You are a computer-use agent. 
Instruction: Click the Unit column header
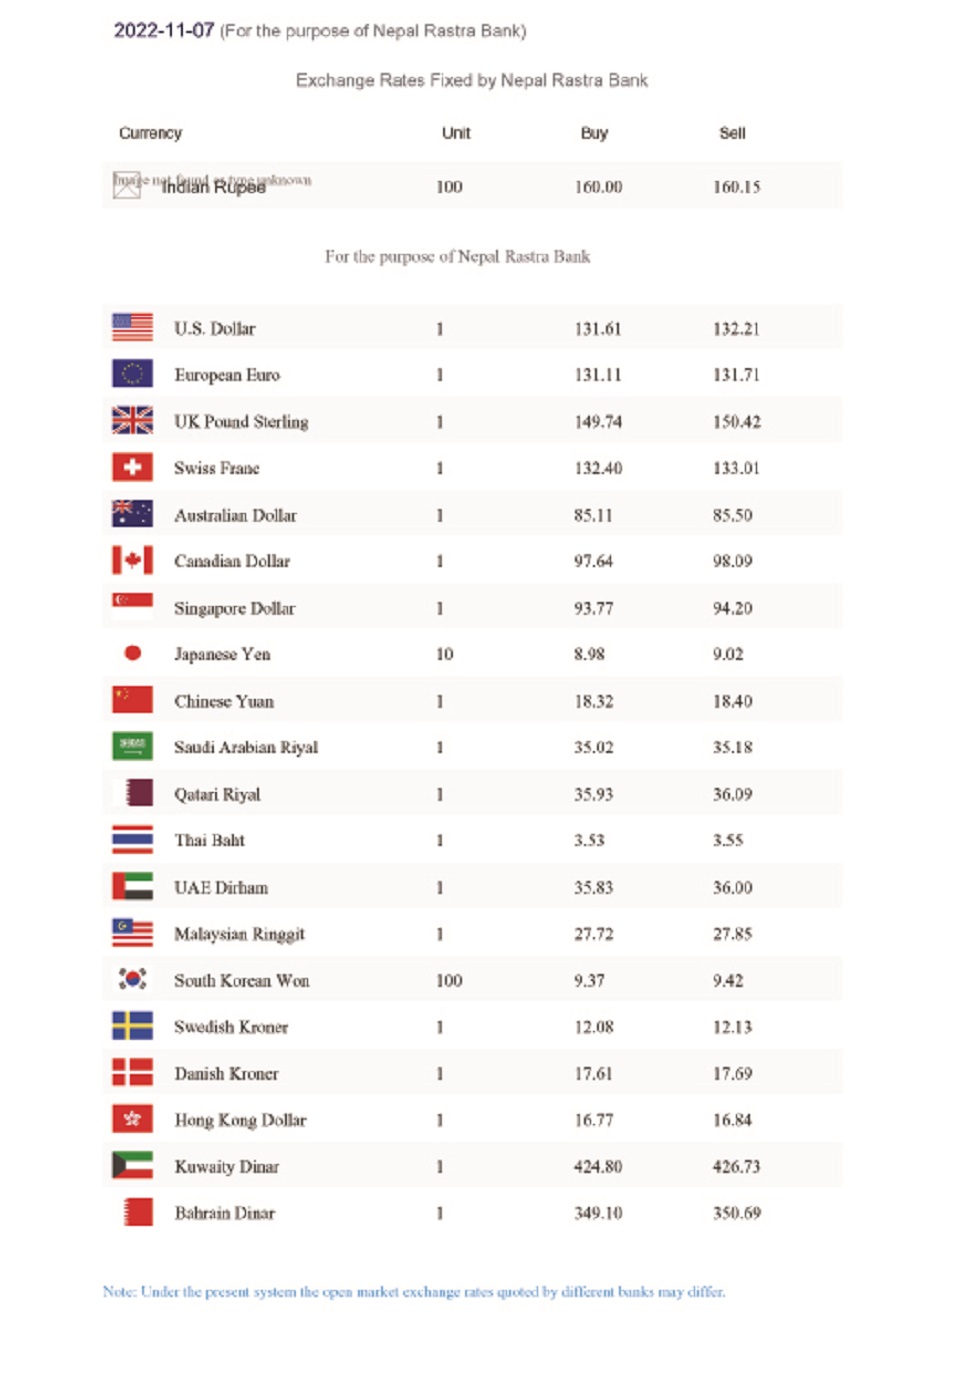456,133
